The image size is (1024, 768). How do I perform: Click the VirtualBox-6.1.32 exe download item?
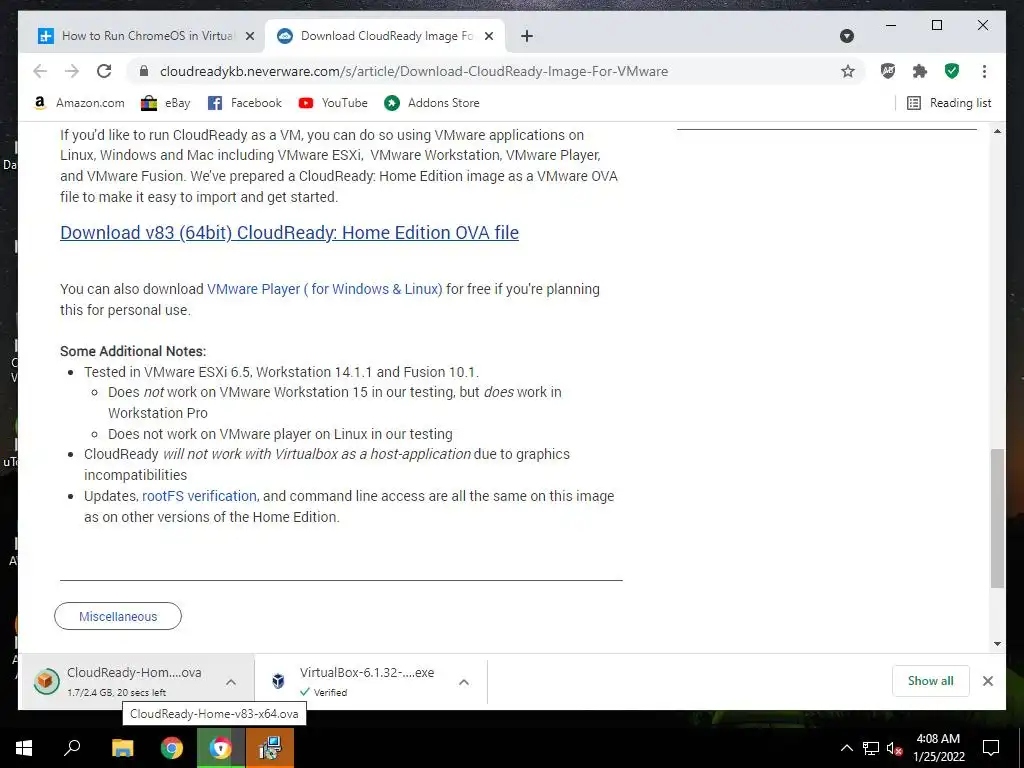(372, 681)
